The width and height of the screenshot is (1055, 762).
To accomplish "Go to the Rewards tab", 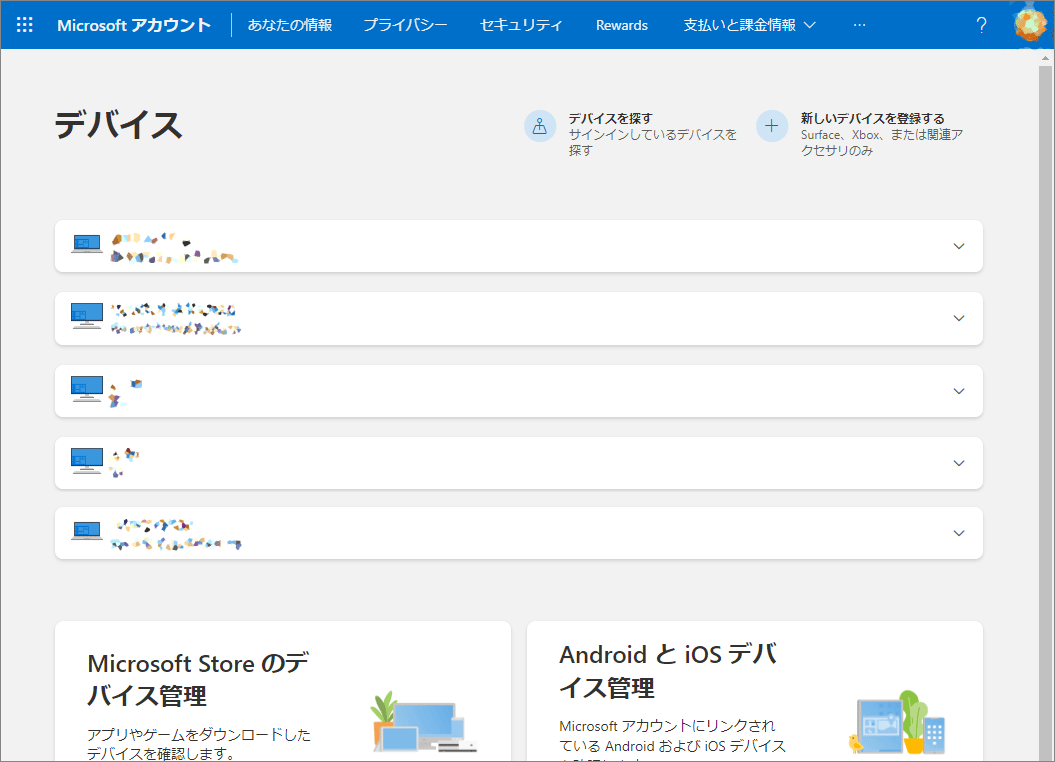I will tap(622, 25).
